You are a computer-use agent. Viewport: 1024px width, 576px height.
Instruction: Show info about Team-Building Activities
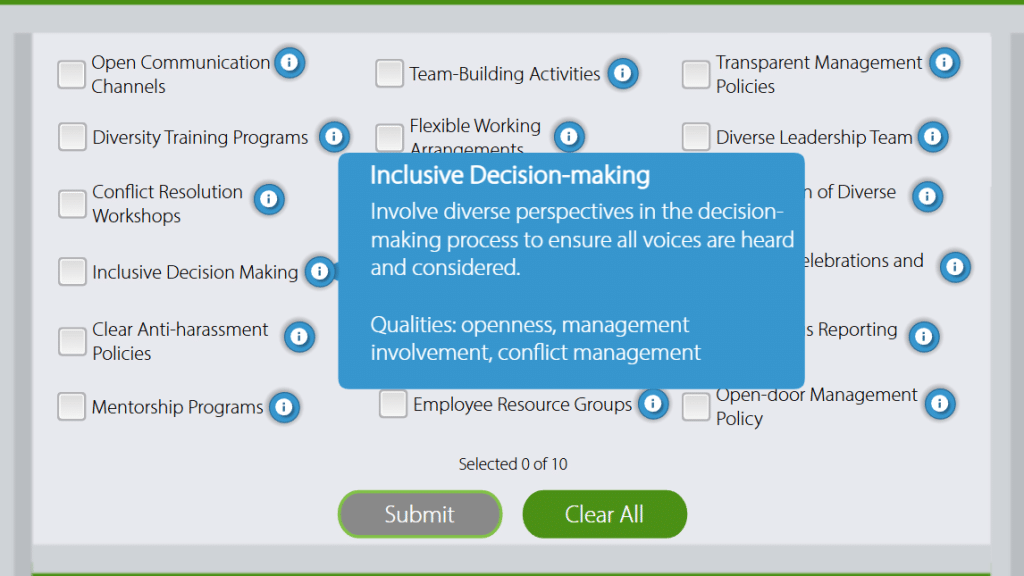pyautogui.click(x=622, y=73)
